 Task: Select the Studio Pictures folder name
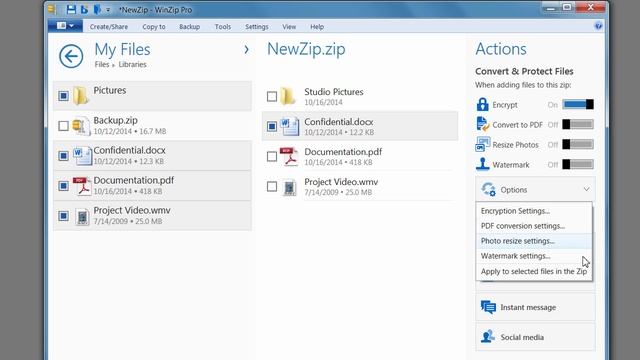click(x=333, y=92)
